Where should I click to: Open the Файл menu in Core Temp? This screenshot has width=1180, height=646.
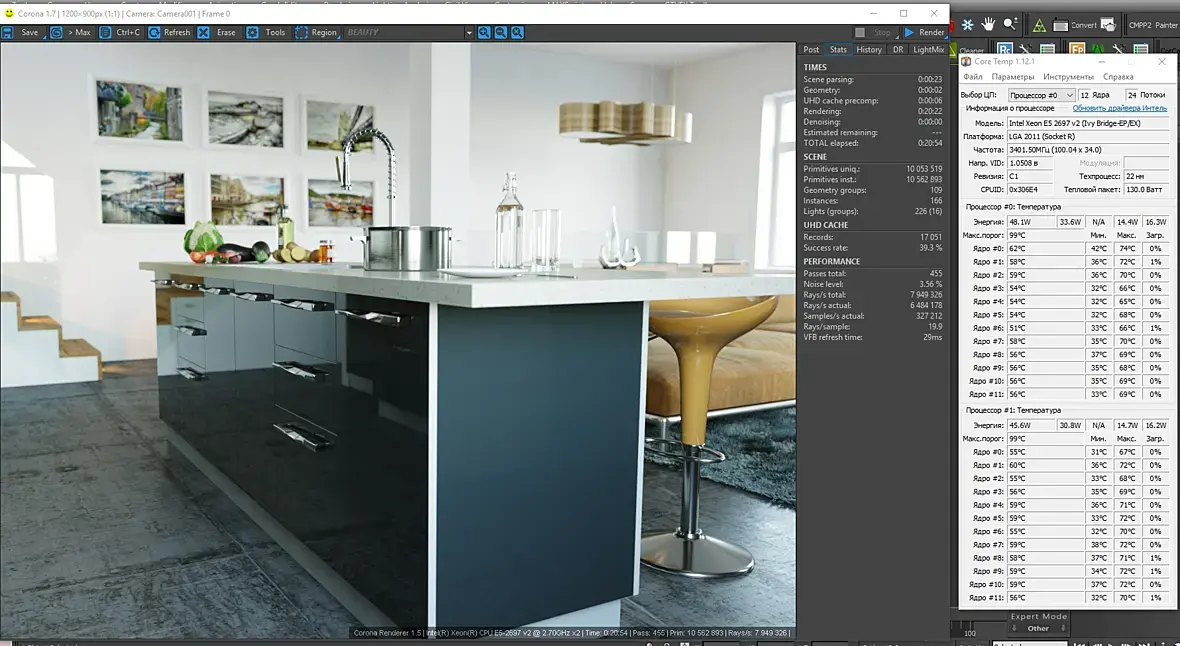click(x=972, y=77)
